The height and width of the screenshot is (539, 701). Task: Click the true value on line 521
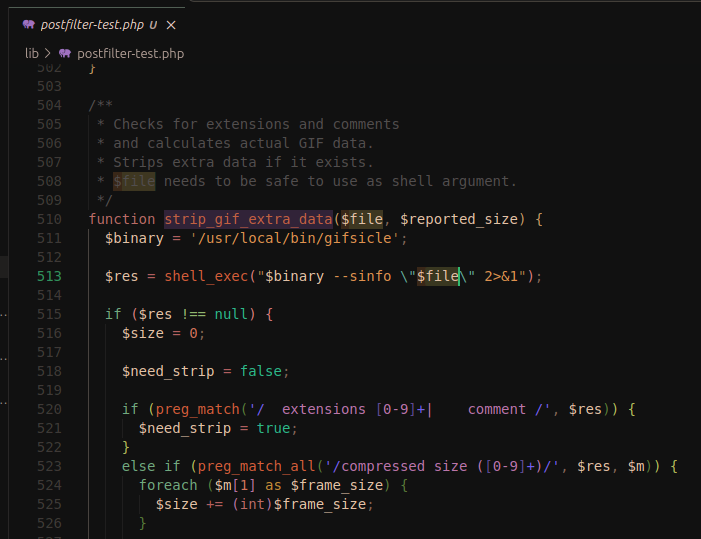[273, 428]
